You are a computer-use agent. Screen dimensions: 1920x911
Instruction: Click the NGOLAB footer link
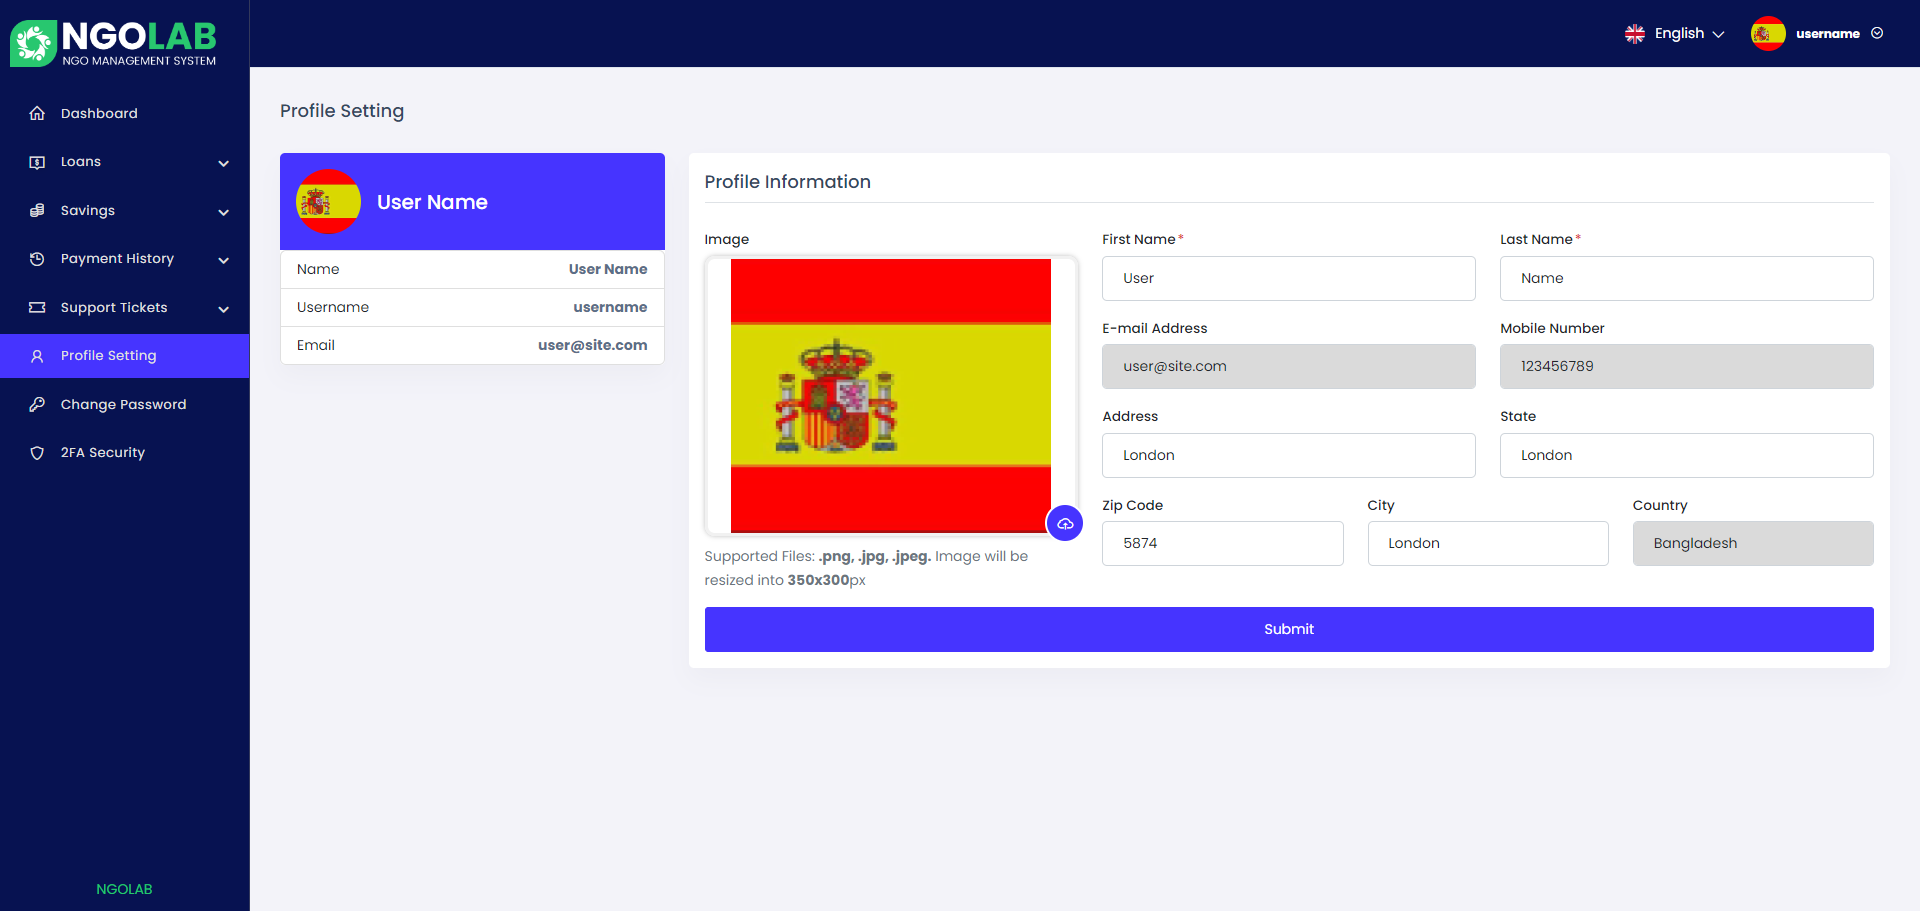[124, 889]
